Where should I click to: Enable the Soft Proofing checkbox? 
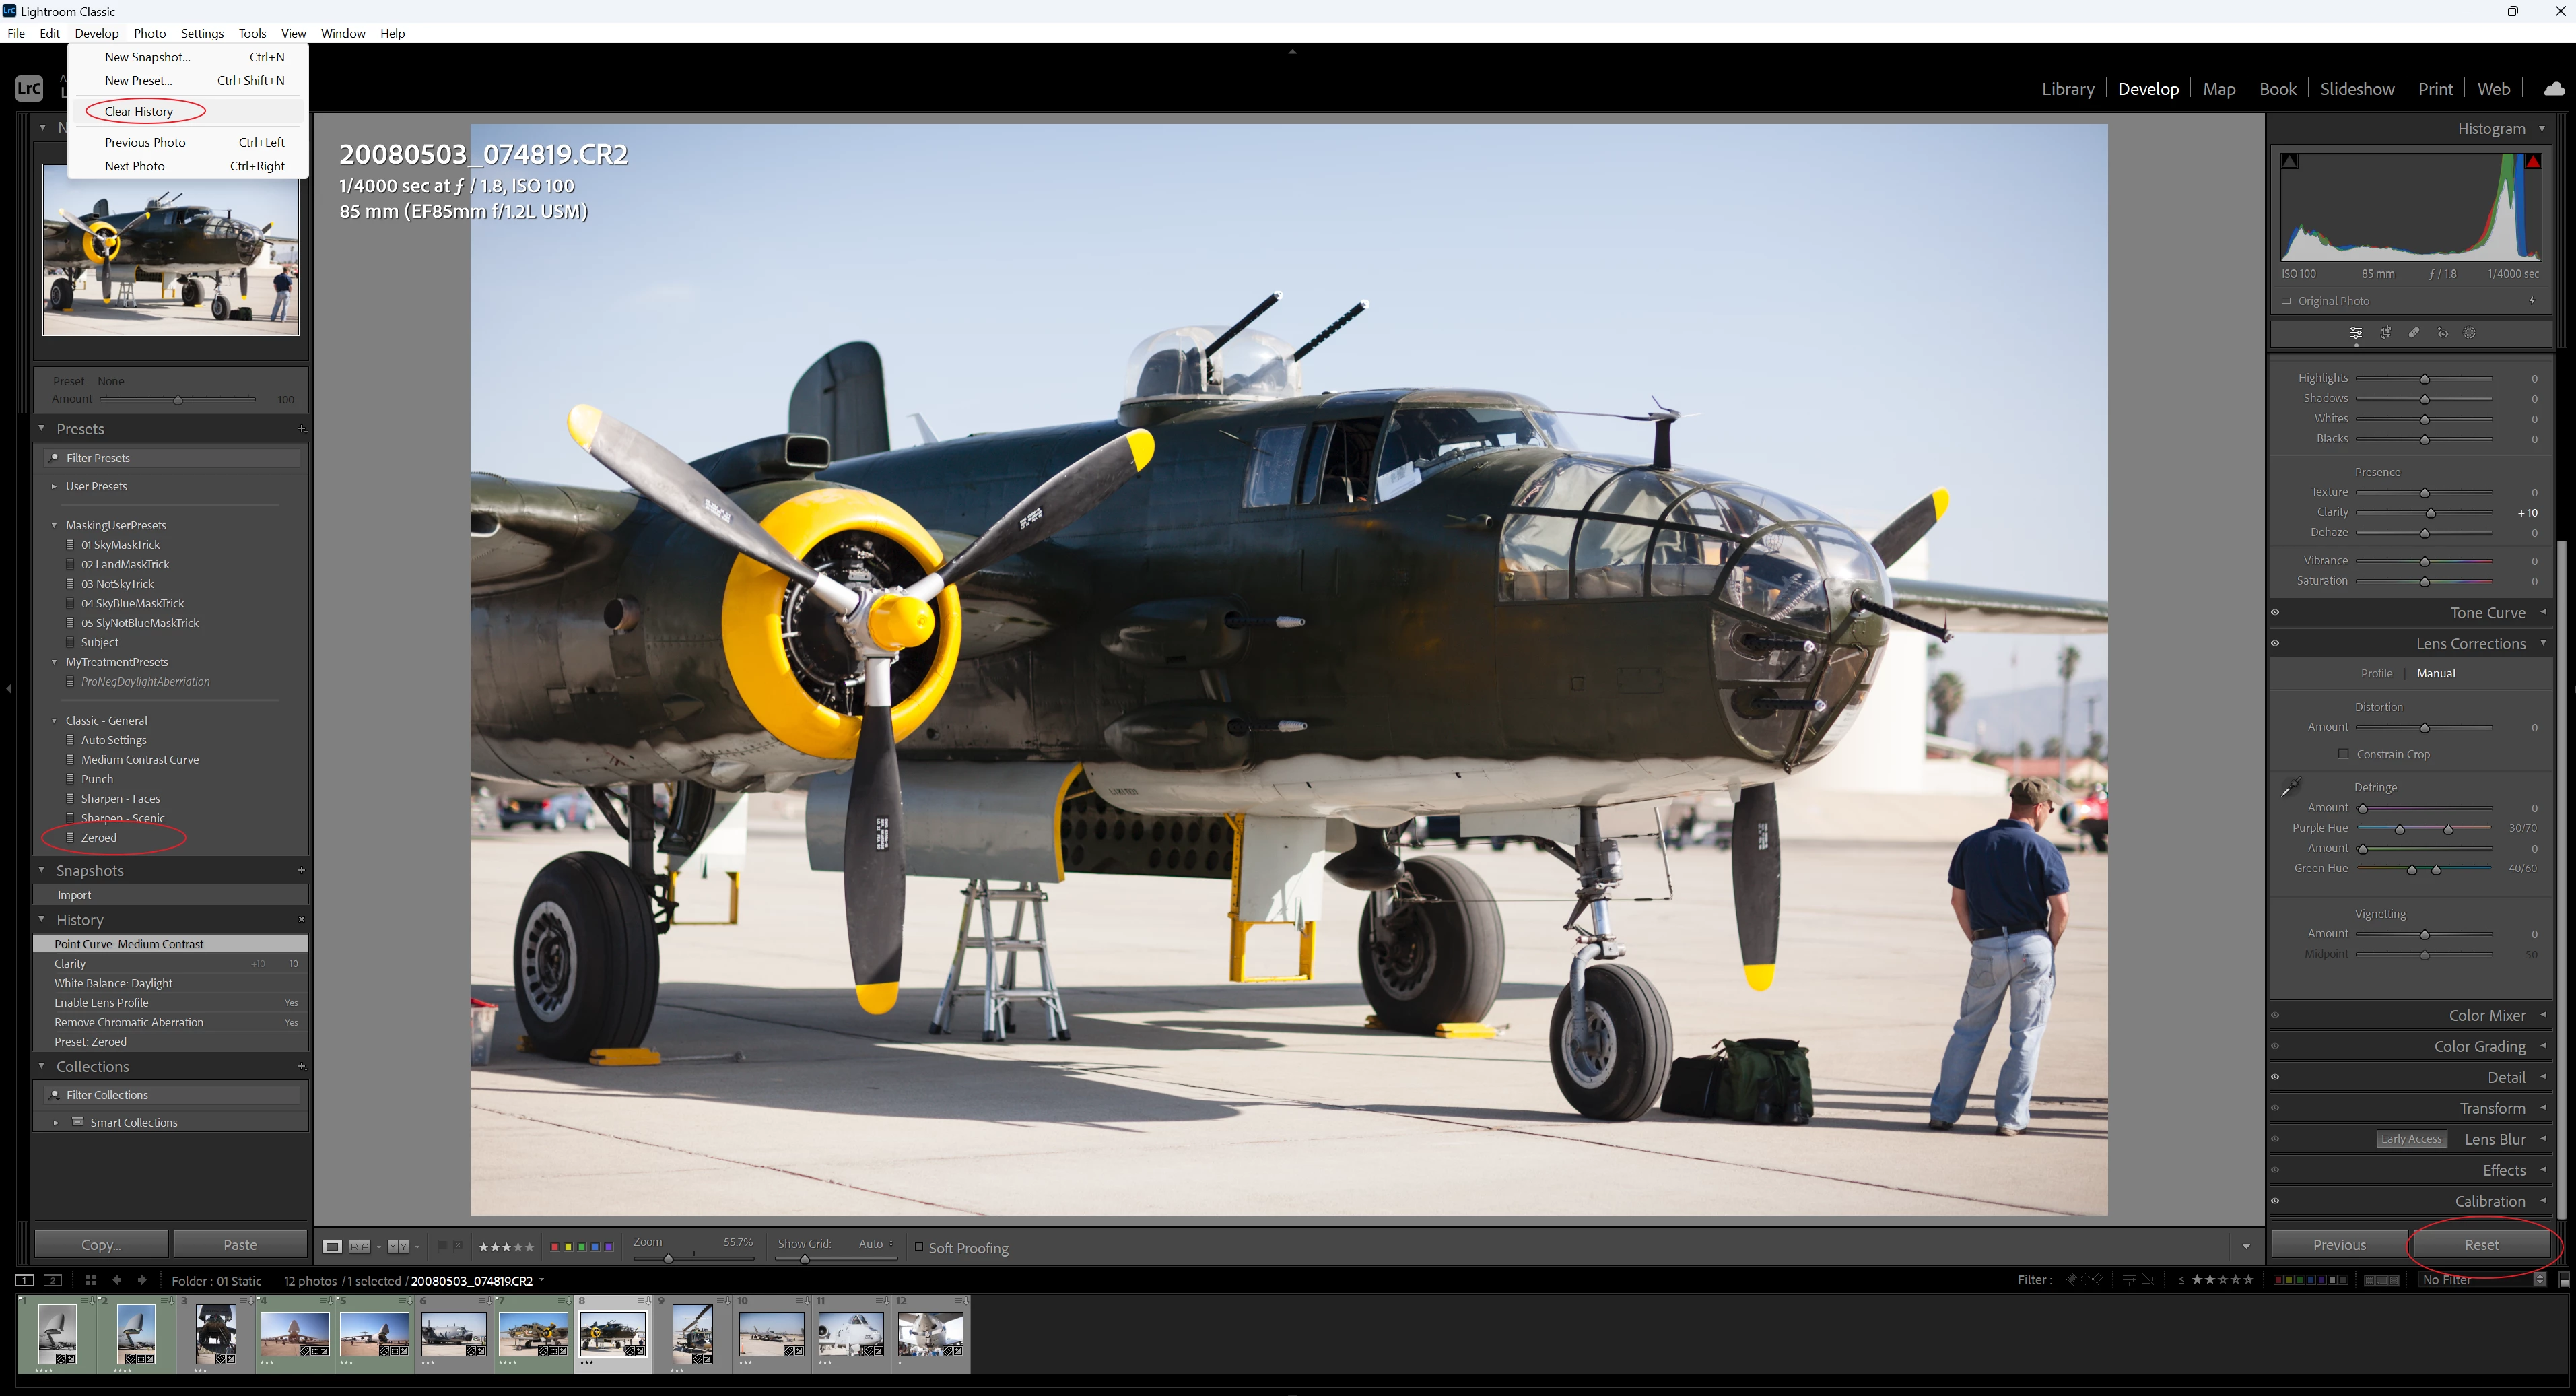(x=919, y=1247)
